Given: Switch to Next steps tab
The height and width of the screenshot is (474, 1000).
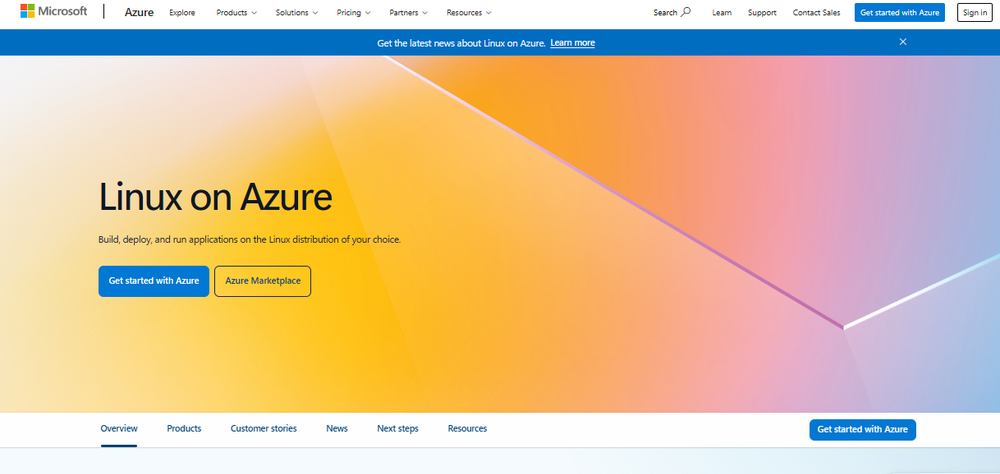Looking at the screenshot, I should click(397, 429).
